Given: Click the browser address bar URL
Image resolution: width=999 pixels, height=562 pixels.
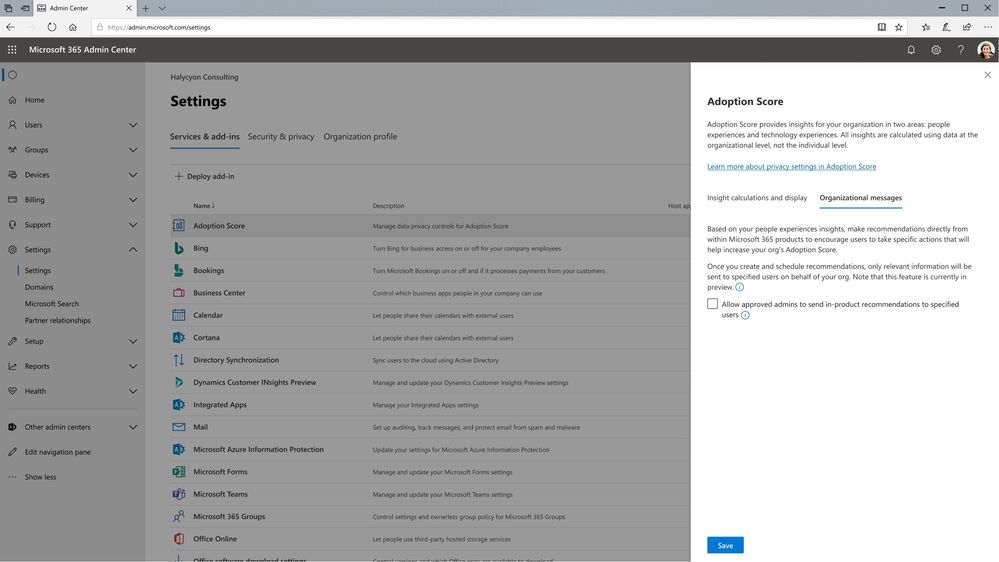Looking at the screenshot, I should coord(159,27).
